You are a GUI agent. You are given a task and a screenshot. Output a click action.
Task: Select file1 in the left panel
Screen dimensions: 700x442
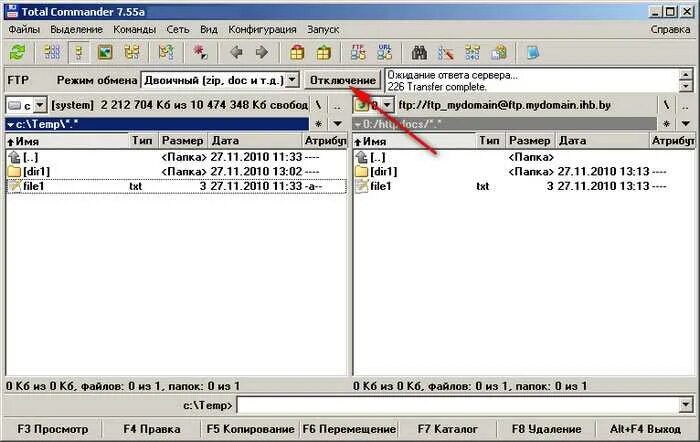click(176, 186)
